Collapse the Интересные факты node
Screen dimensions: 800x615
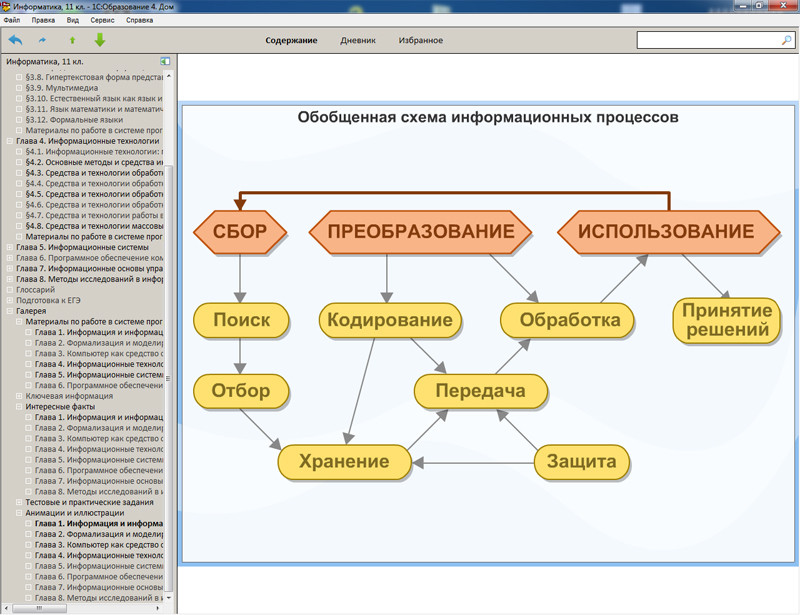pyautogui.click(x=19, y=407)
